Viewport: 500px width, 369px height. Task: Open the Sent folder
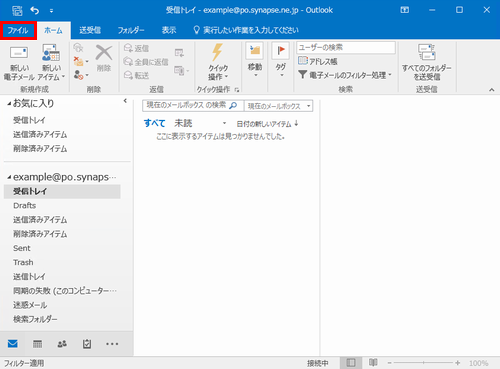tap(22, 248)
